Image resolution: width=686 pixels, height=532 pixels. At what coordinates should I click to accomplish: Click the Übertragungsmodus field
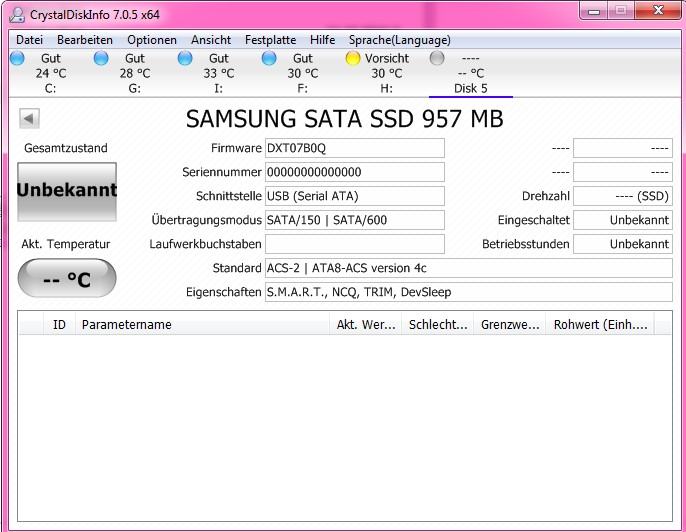pos(355,220)
